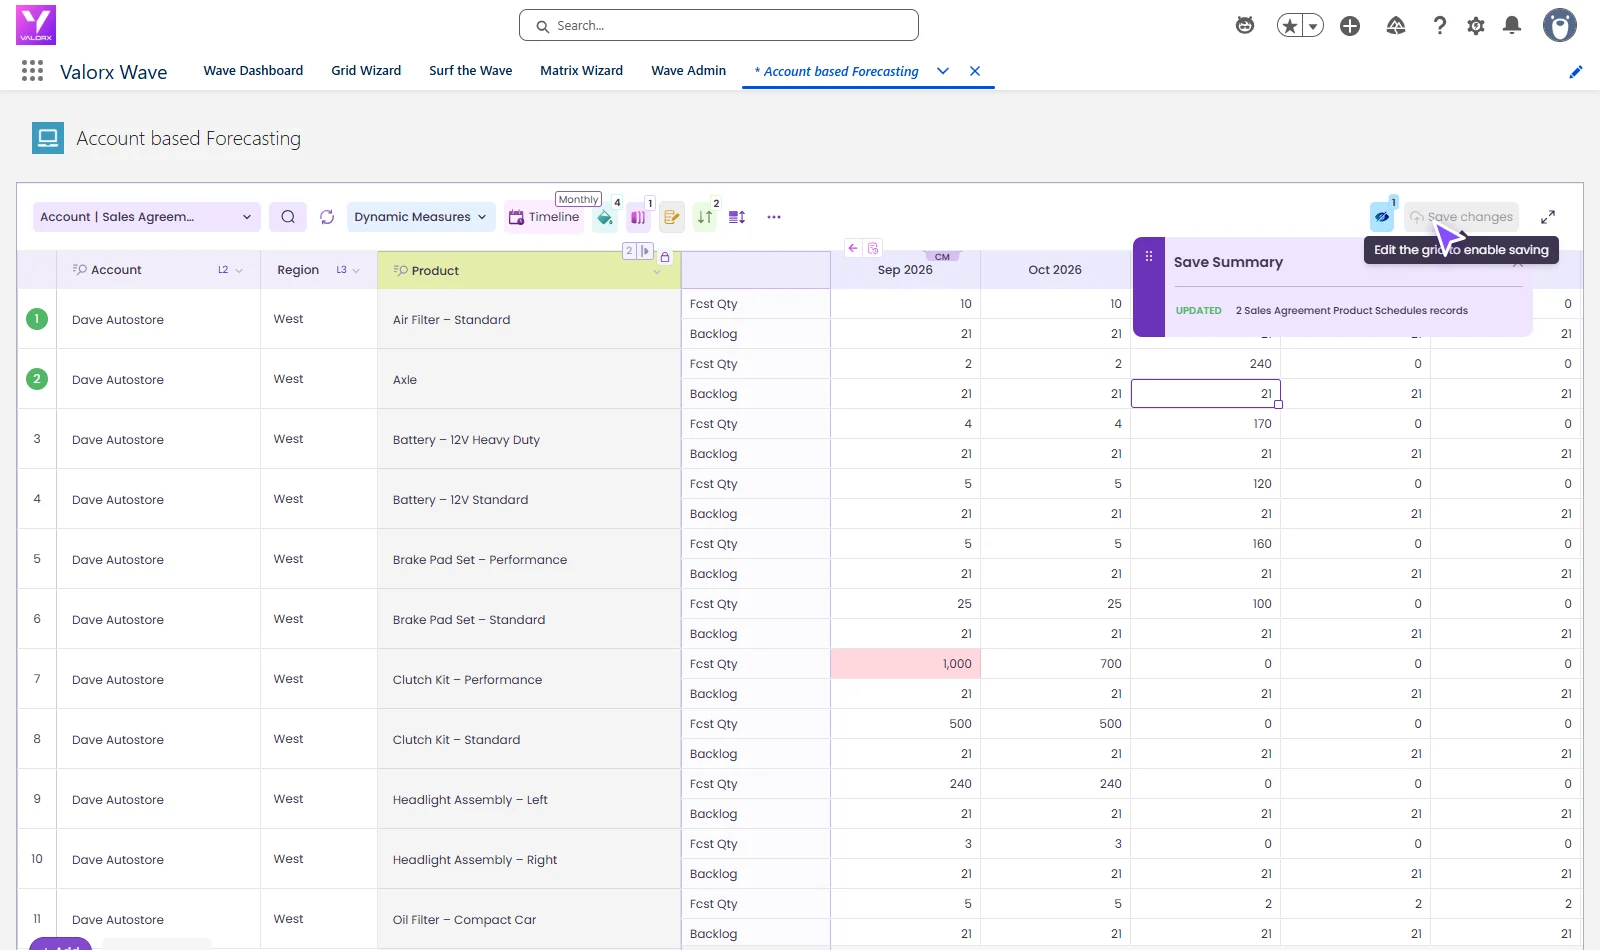Open the Notifications bell

point(1512,26)
